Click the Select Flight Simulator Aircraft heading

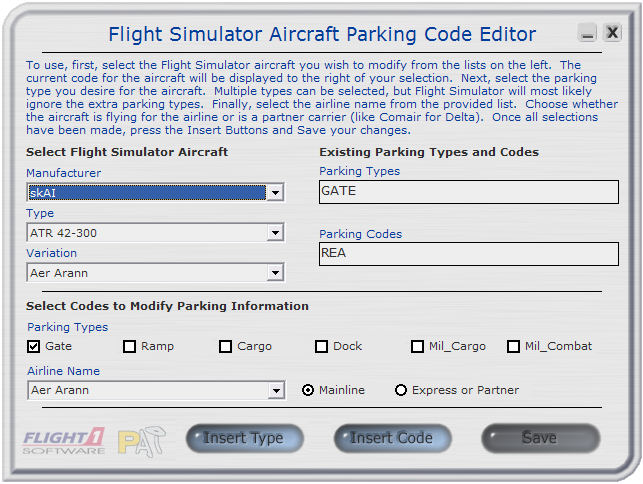127,152
